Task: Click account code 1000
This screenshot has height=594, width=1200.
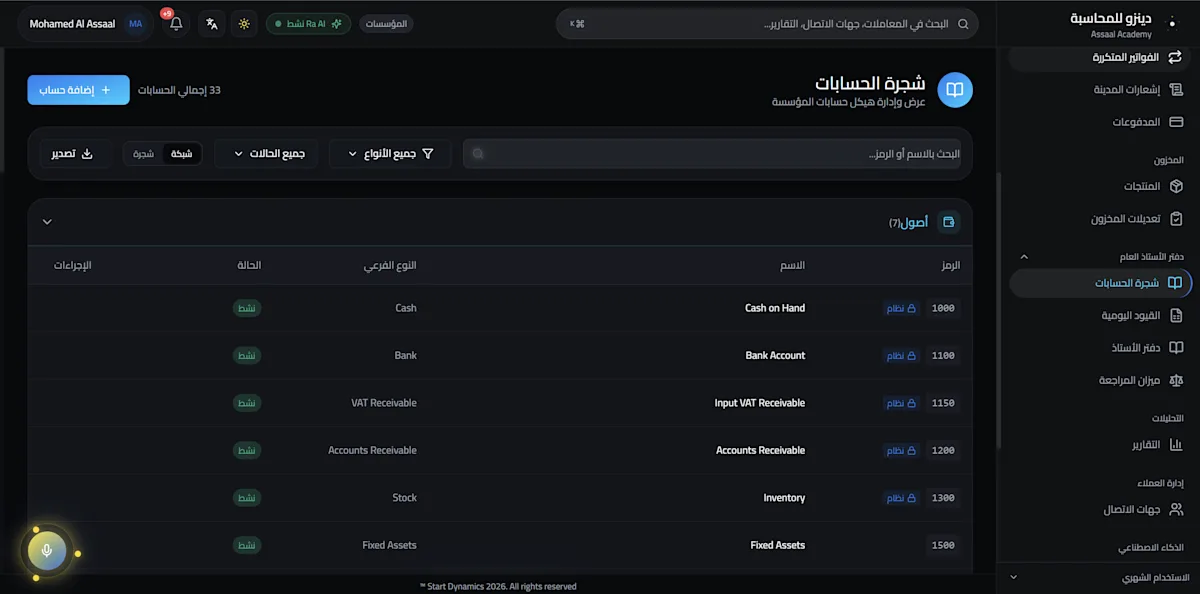Action: (943, 308)
